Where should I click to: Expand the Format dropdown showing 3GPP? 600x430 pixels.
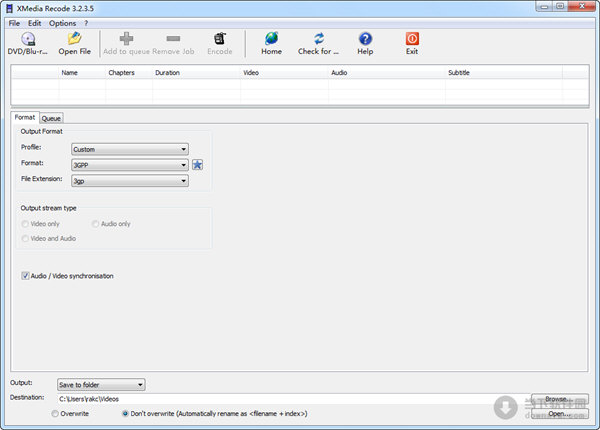pyautogui.click(x=130, y=165)
